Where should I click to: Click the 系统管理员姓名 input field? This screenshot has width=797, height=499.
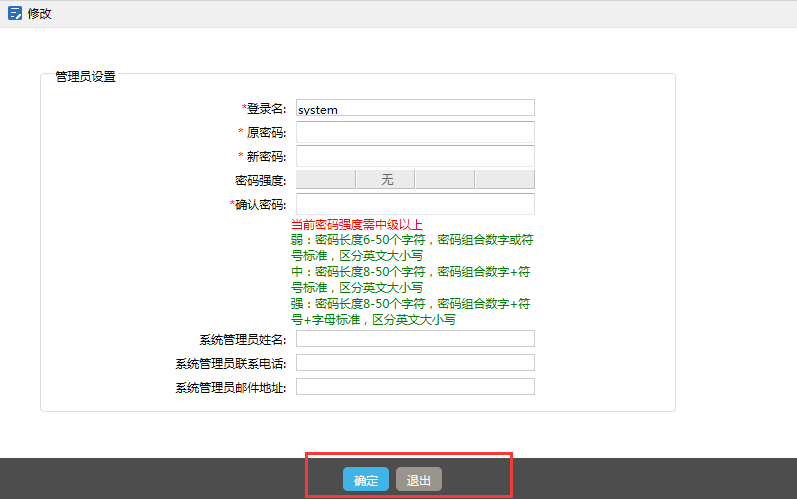tap(415, 339)
